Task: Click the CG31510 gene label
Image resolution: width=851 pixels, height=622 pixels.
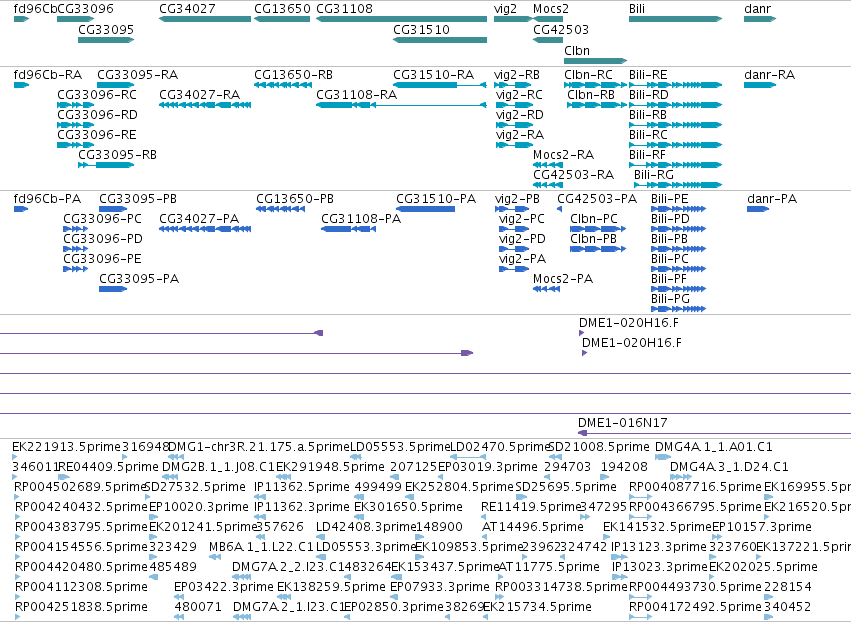Action: [421, 29]
